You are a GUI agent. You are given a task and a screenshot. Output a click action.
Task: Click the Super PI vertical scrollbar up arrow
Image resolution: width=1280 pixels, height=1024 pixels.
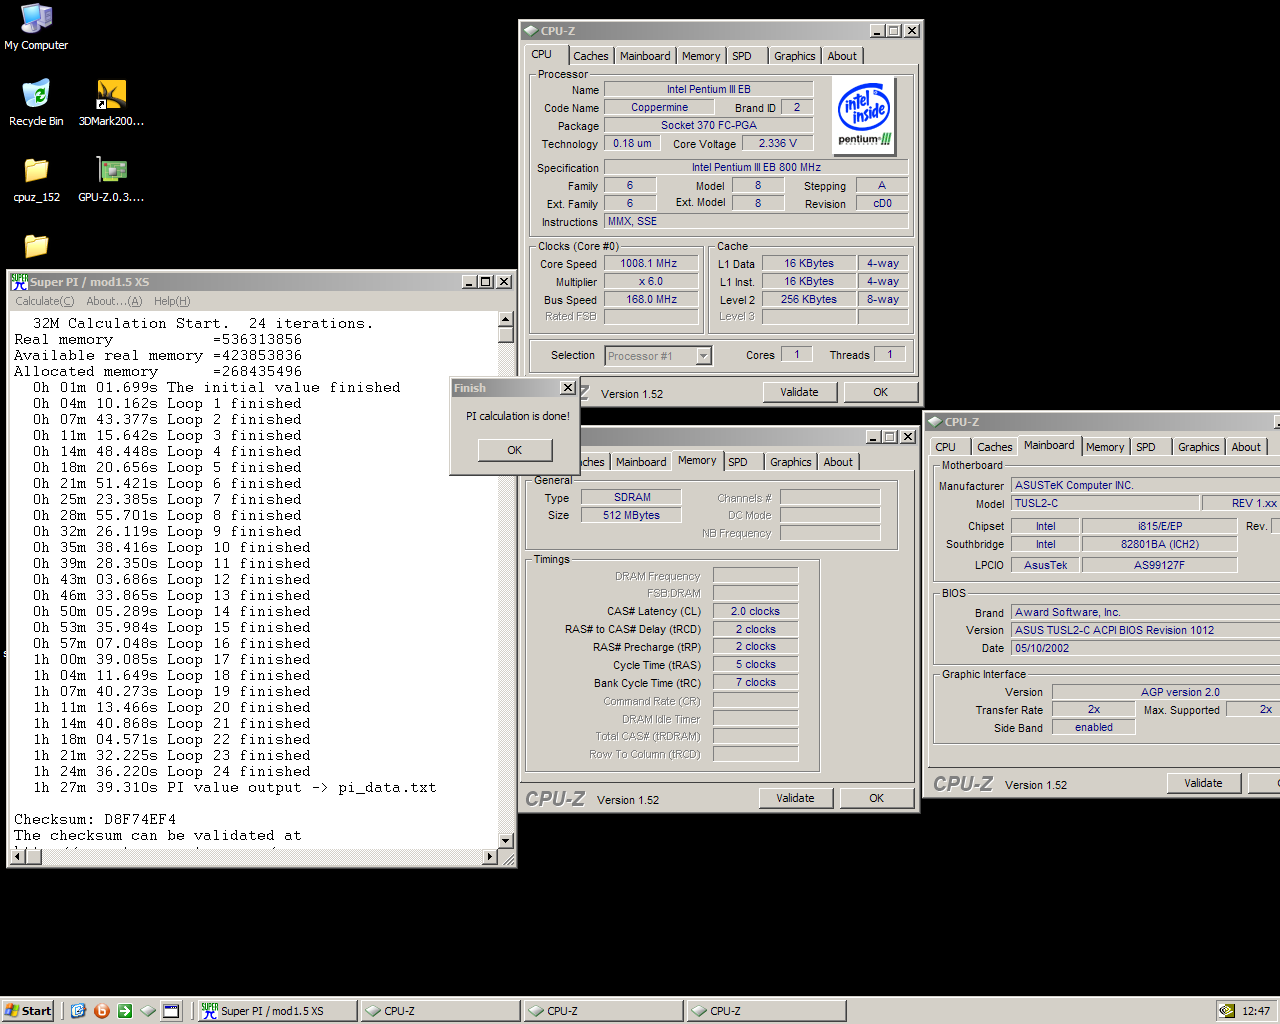point(506,320)
